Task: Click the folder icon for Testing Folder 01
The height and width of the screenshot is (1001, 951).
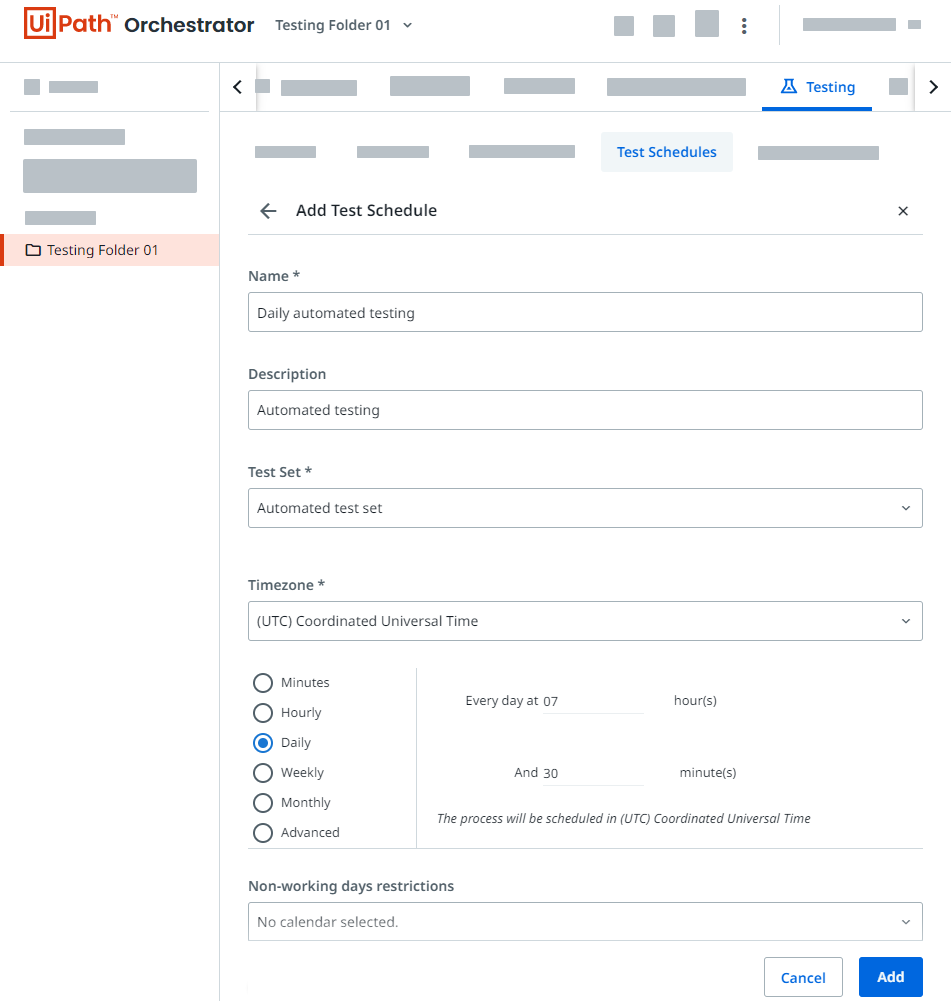Action: (x=33, y=250)
